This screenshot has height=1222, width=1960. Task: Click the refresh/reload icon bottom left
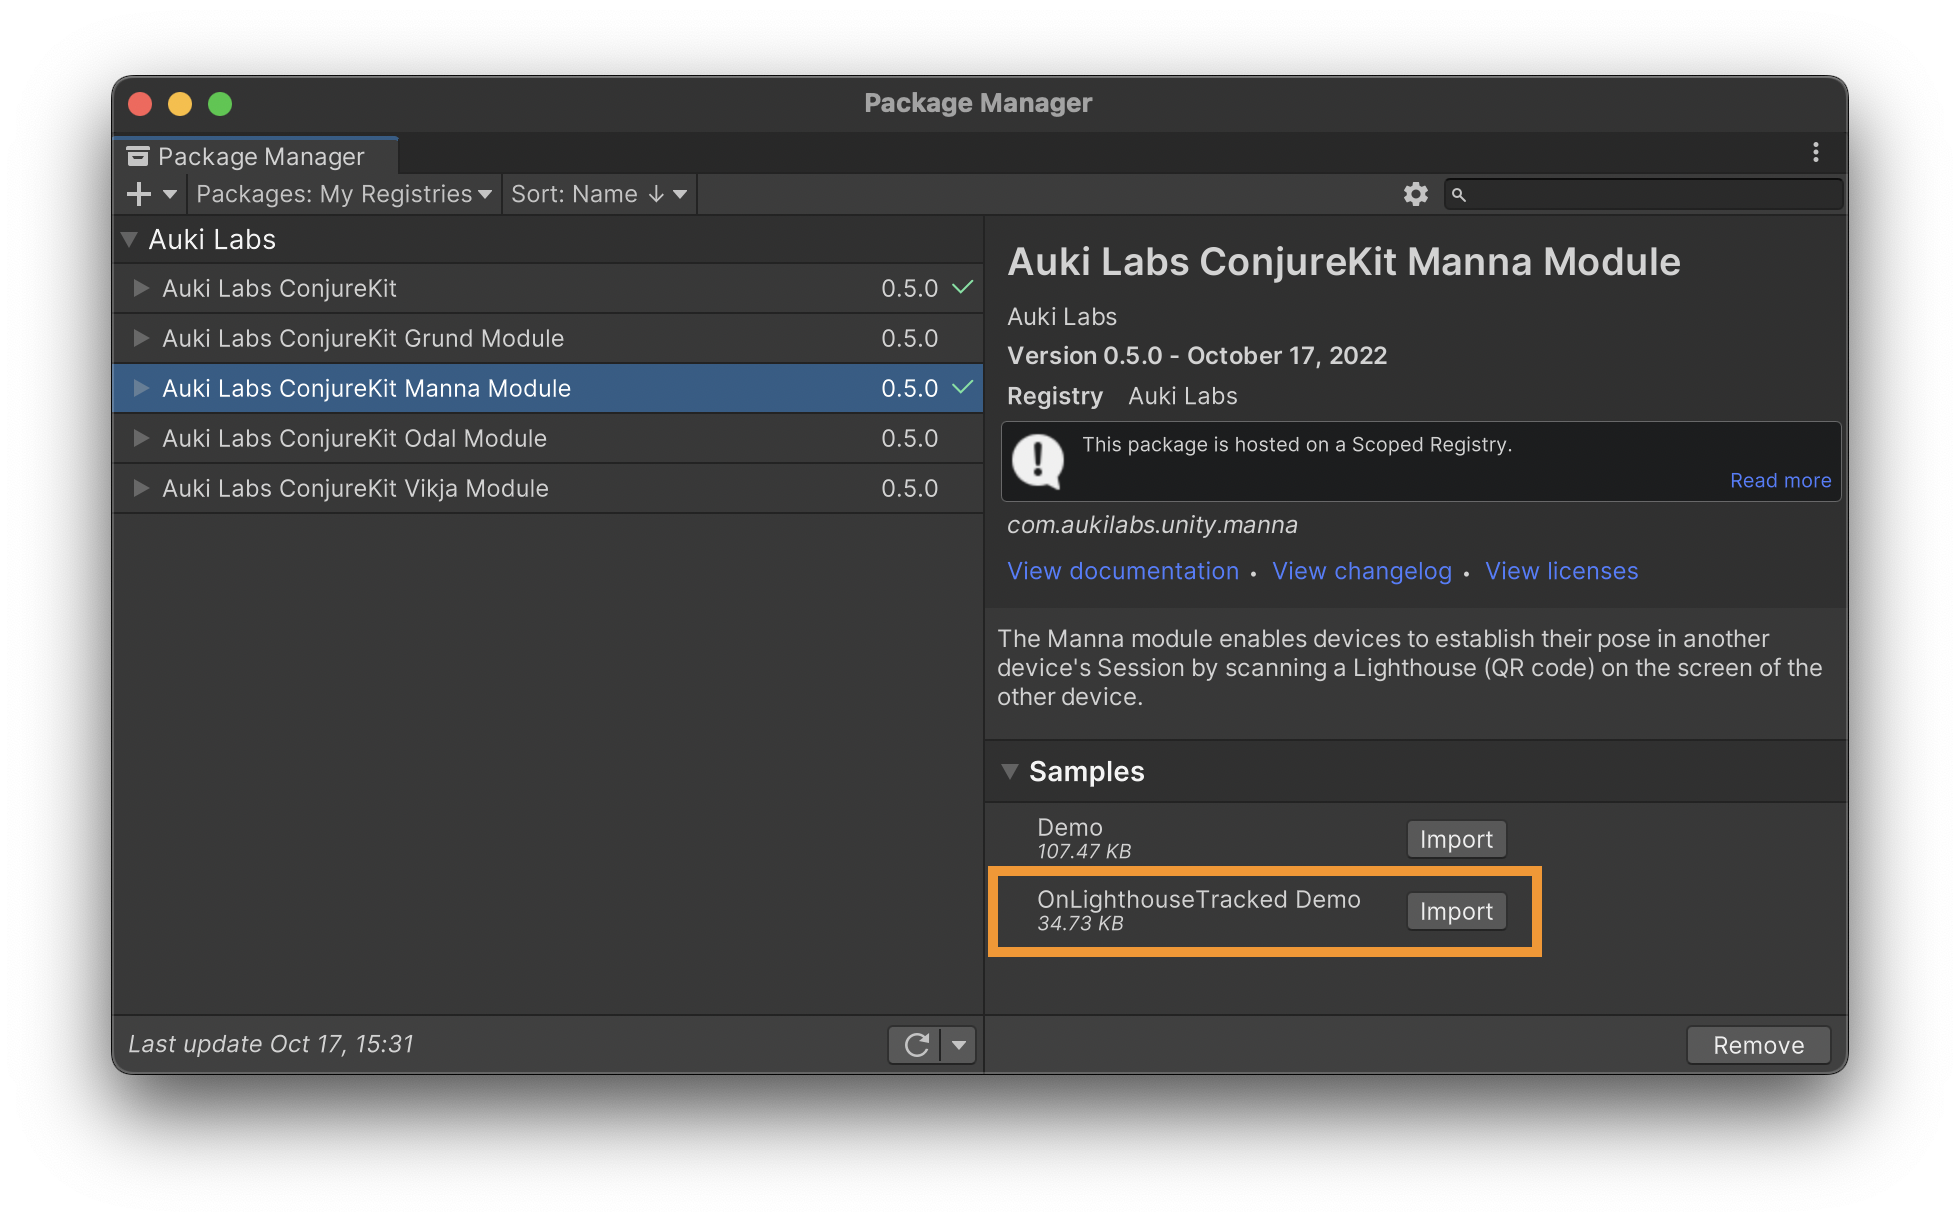tap(916, 1043)
